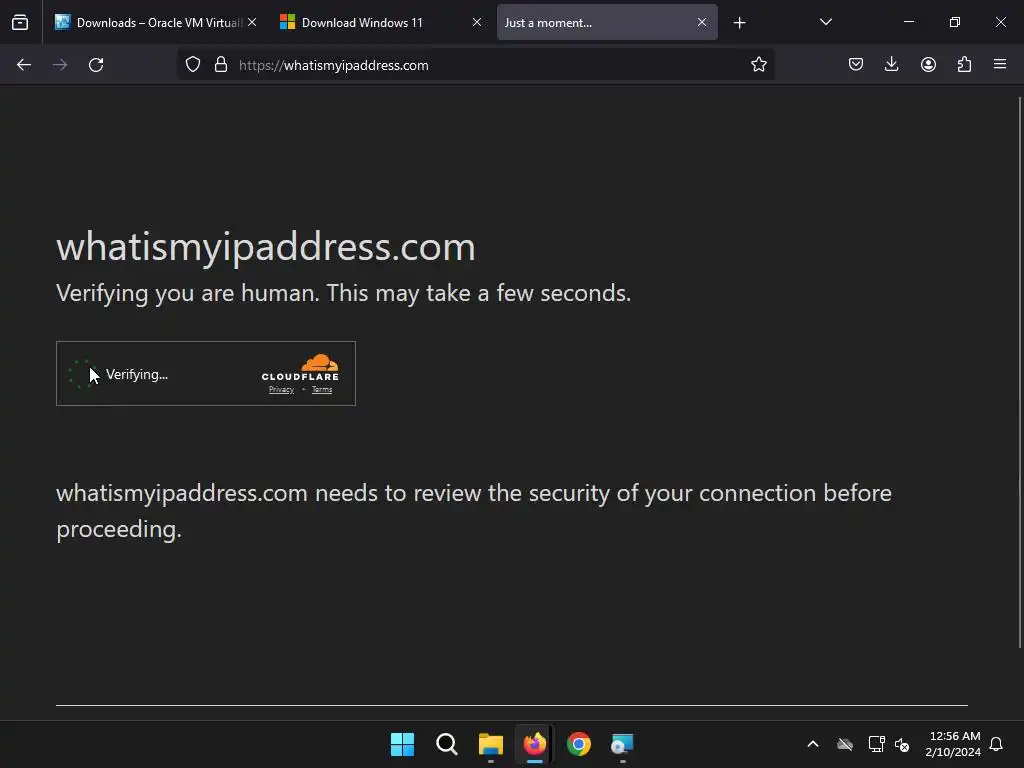The height and width of the screenshot is (768, 1024).
Task: Open the downloads panel
Action: click(891, 65)
